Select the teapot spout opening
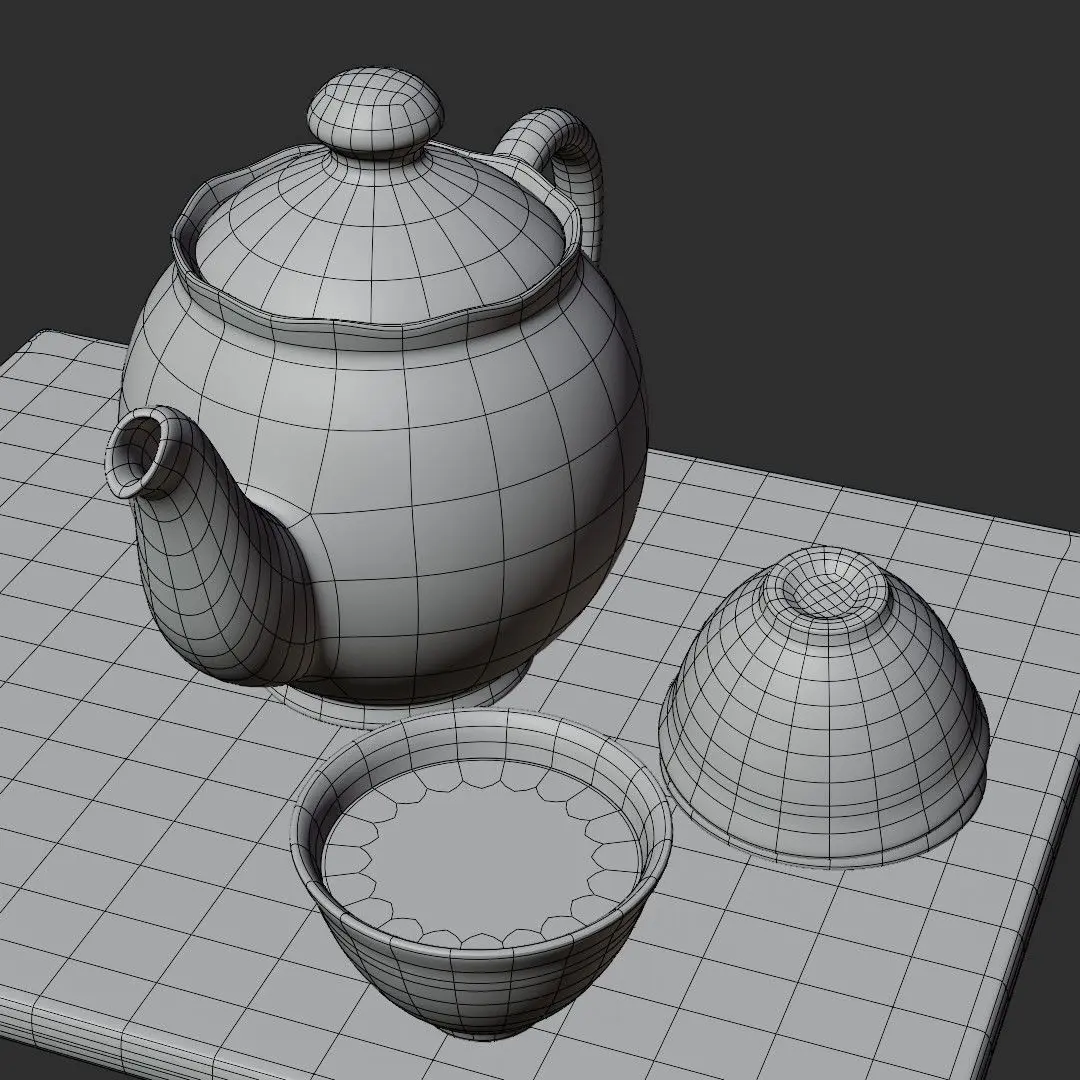1080x1080 pixels. pyautogui.click(x=138, y=451)
